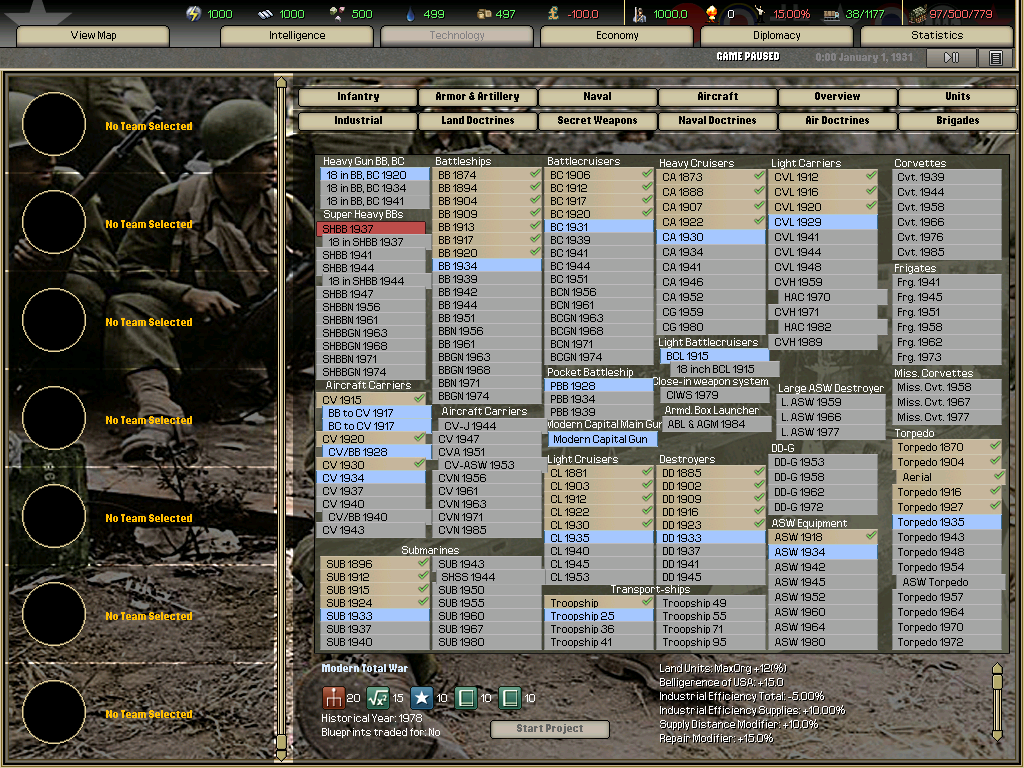Click the manpower icon showing 38/1177

tap(832, 14)
